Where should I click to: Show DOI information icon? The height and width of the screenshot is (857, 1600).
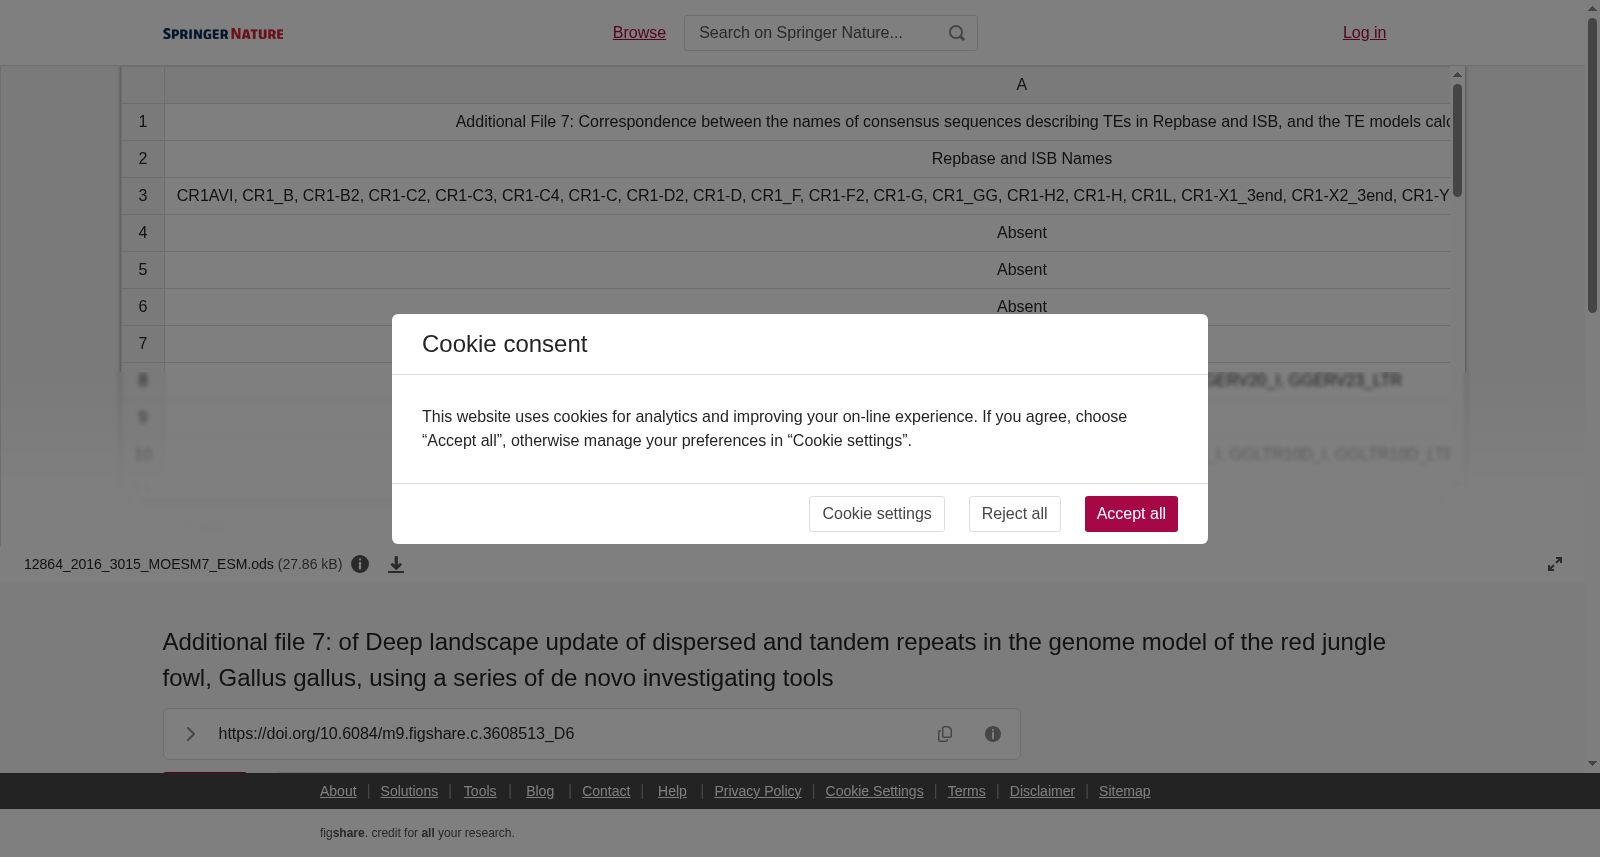(x=993, y=734)
